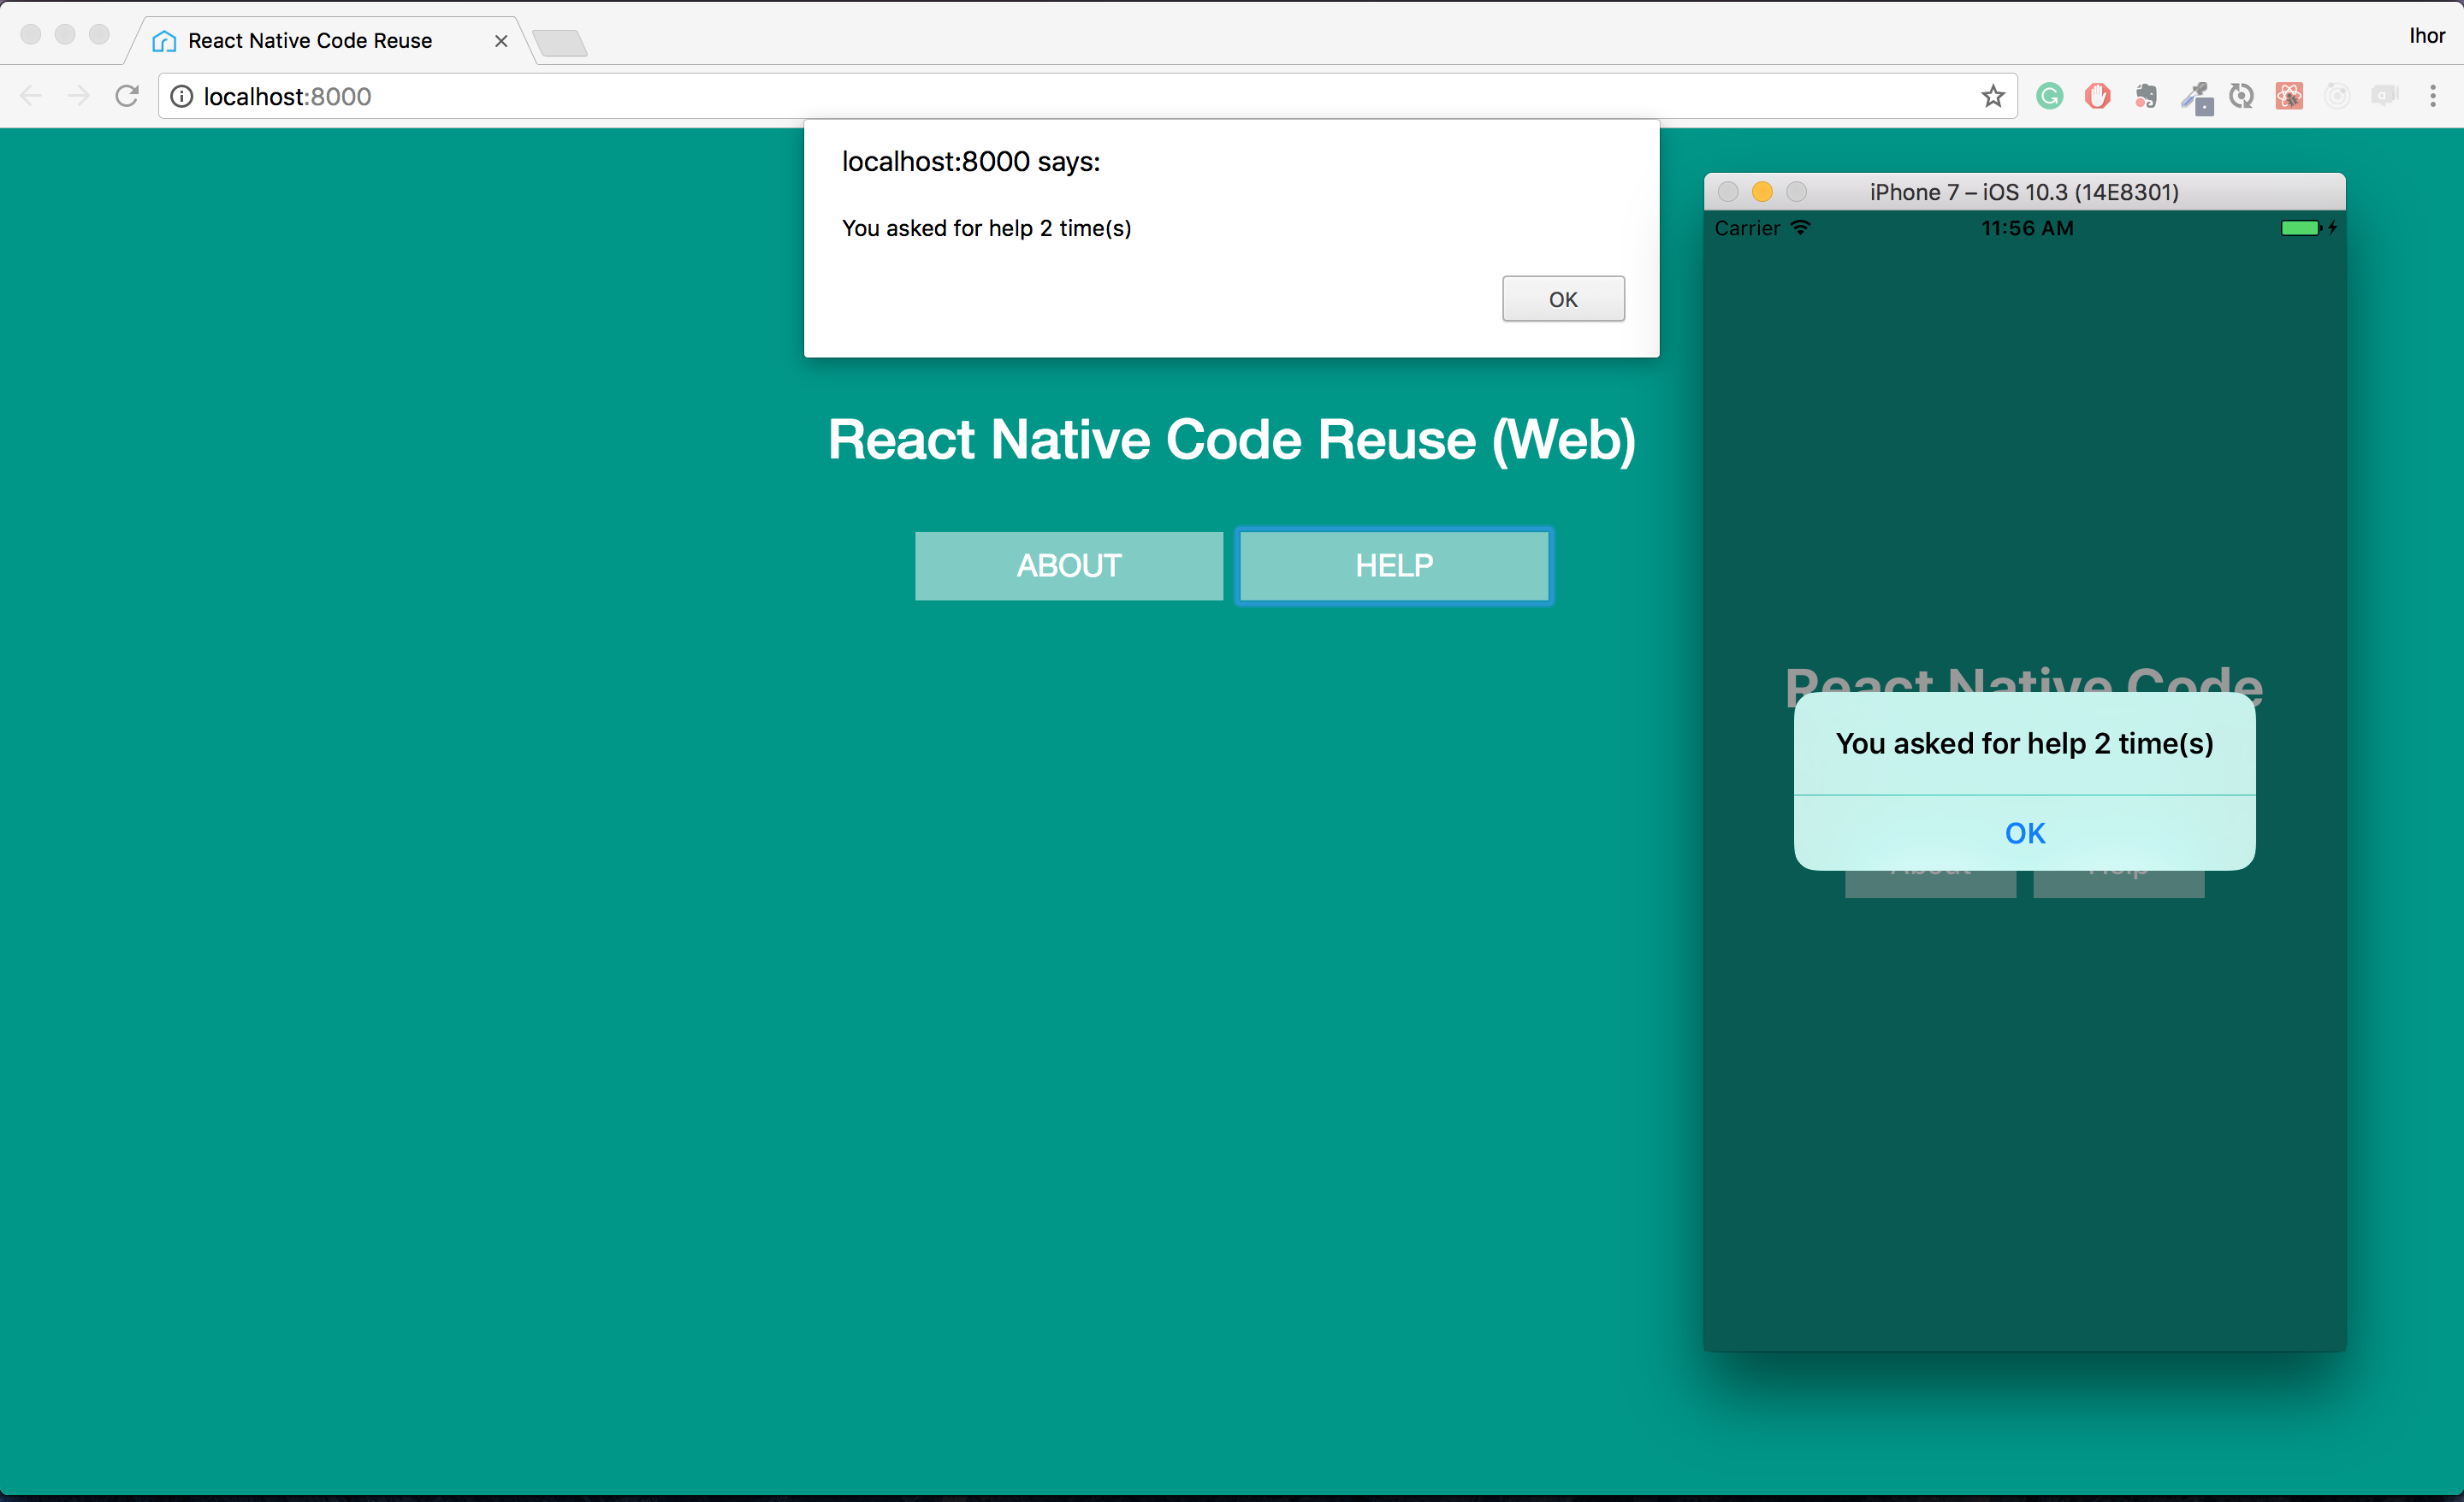Bookmark this page with the star icon
2464x1502 pixels.
[1992, 96]
